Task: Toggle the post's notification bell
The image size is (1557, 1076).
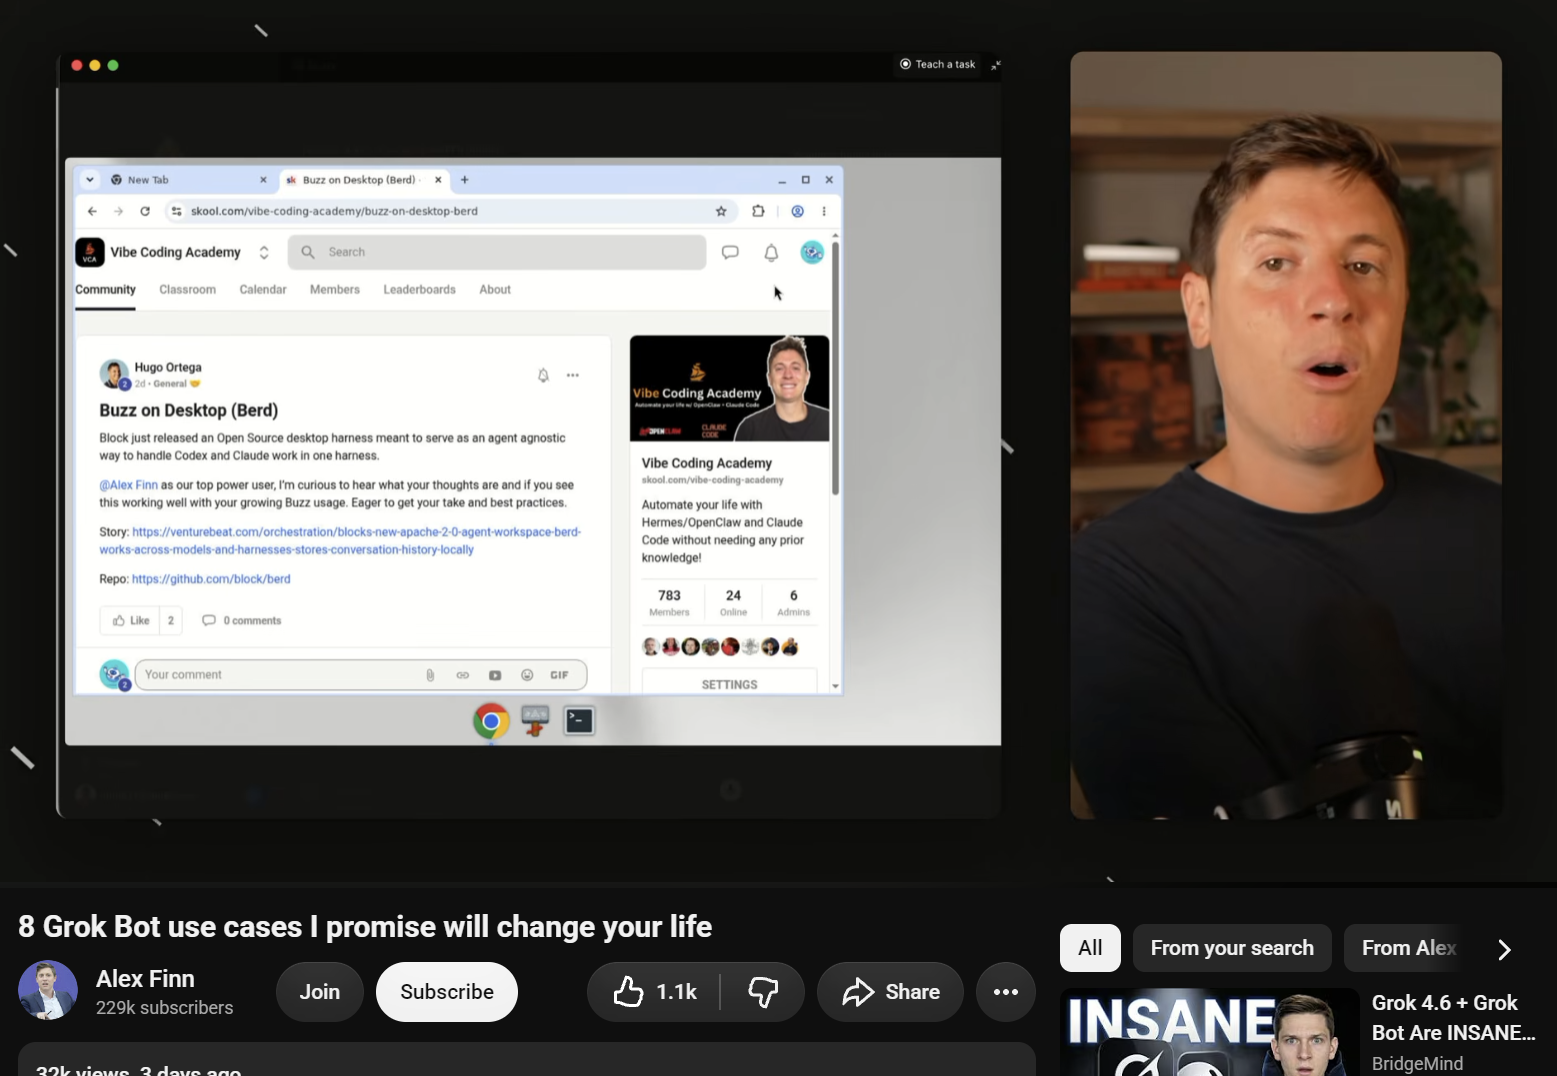Action: (543, 376)
